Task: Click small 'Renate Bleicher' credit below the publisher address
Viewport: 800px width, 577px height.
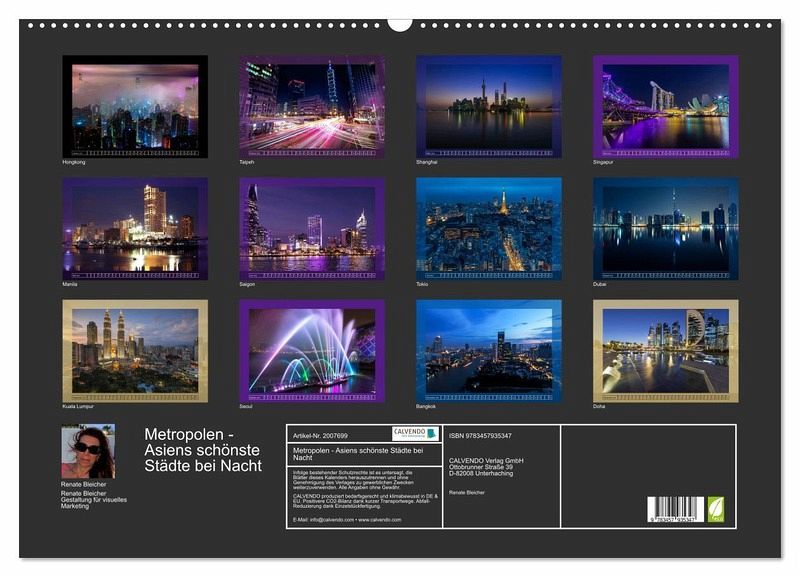Action: (x=467, y=493)
